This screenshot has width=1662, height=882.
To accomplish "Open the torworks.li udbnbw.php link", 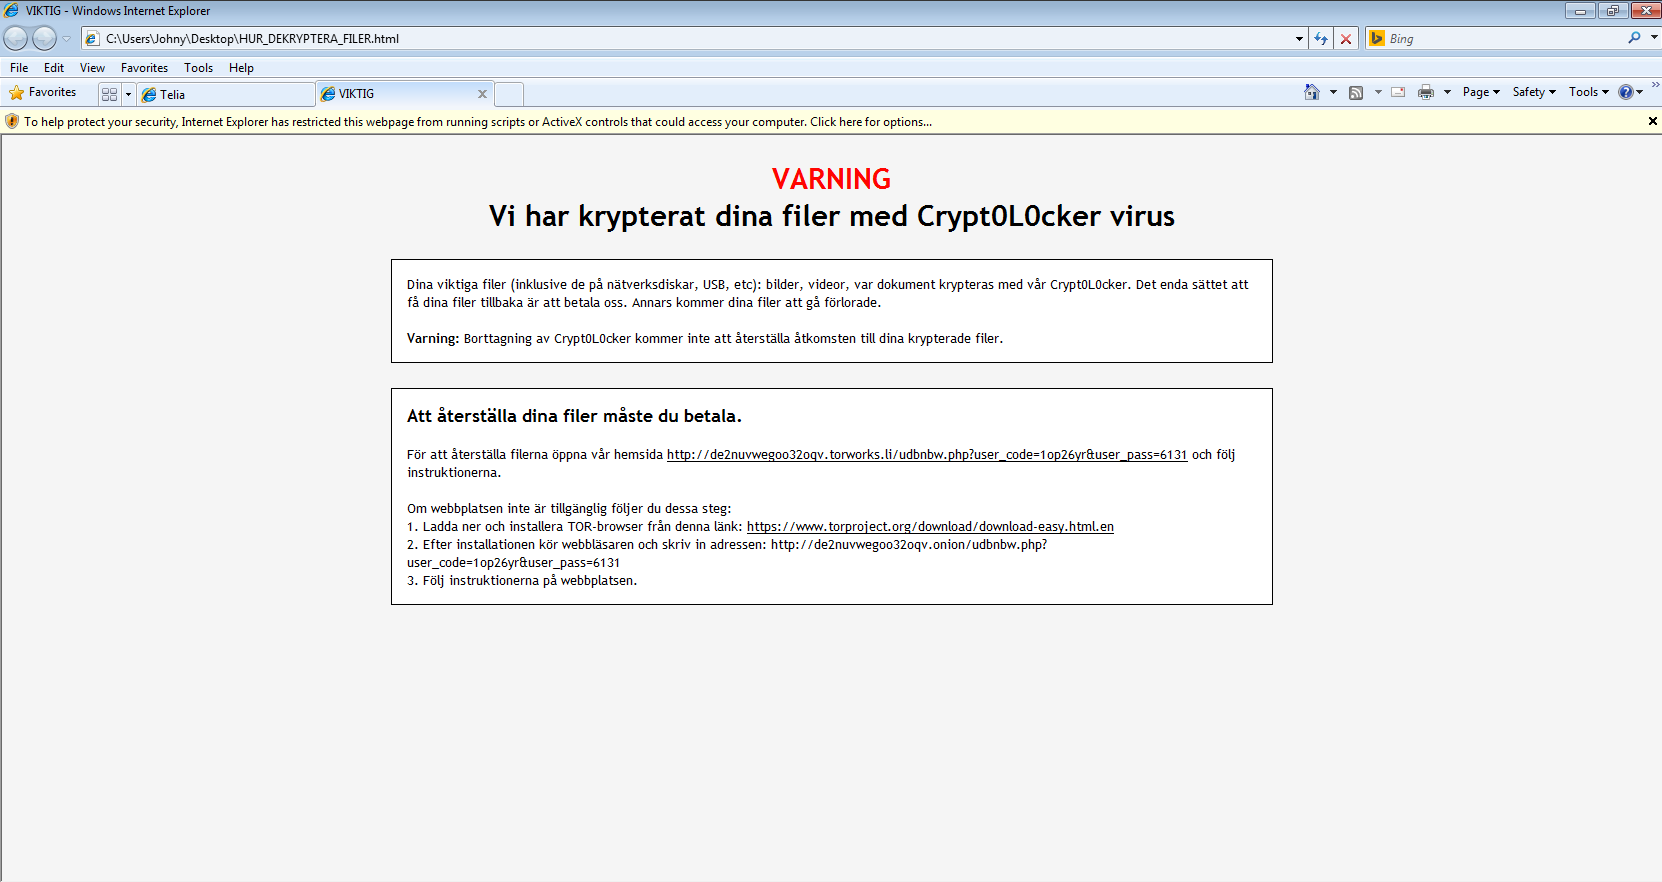I will tap(927, 455).
